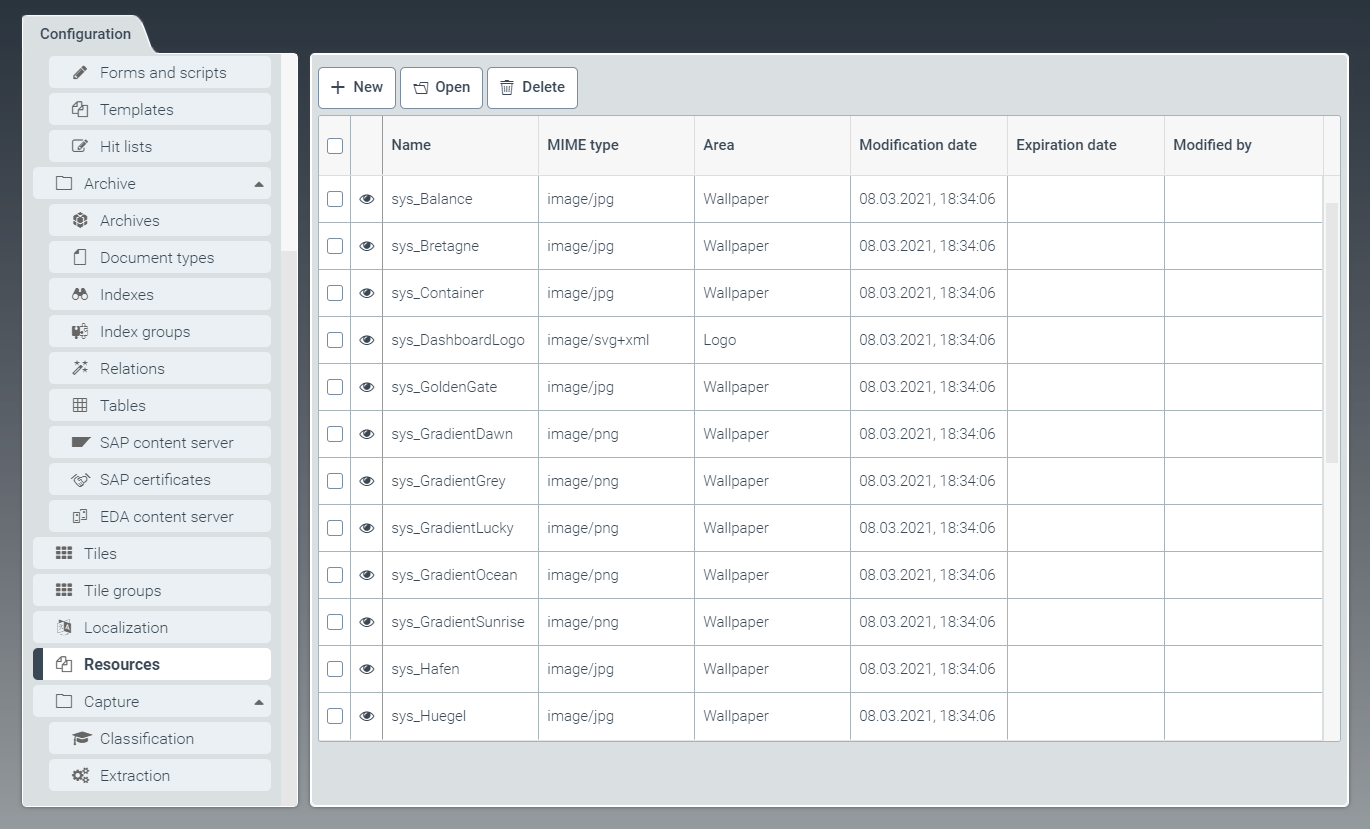Image resolution: width=1370 pixels, height=829 pixels.
Task: Click the cube icon next to Archives
Action: tap(80, 221)
